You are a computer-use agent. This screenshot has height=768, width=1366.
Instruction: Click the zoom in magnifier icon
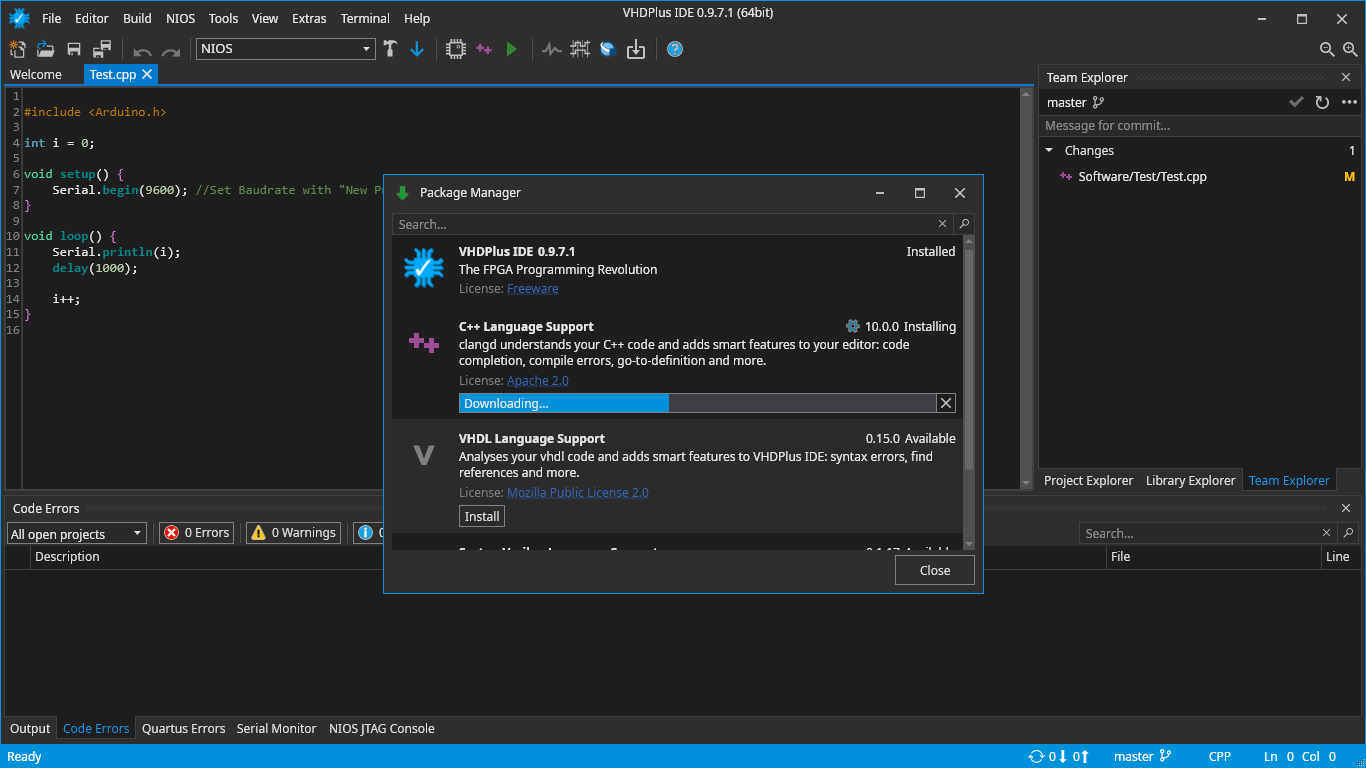pos(1352,49)
